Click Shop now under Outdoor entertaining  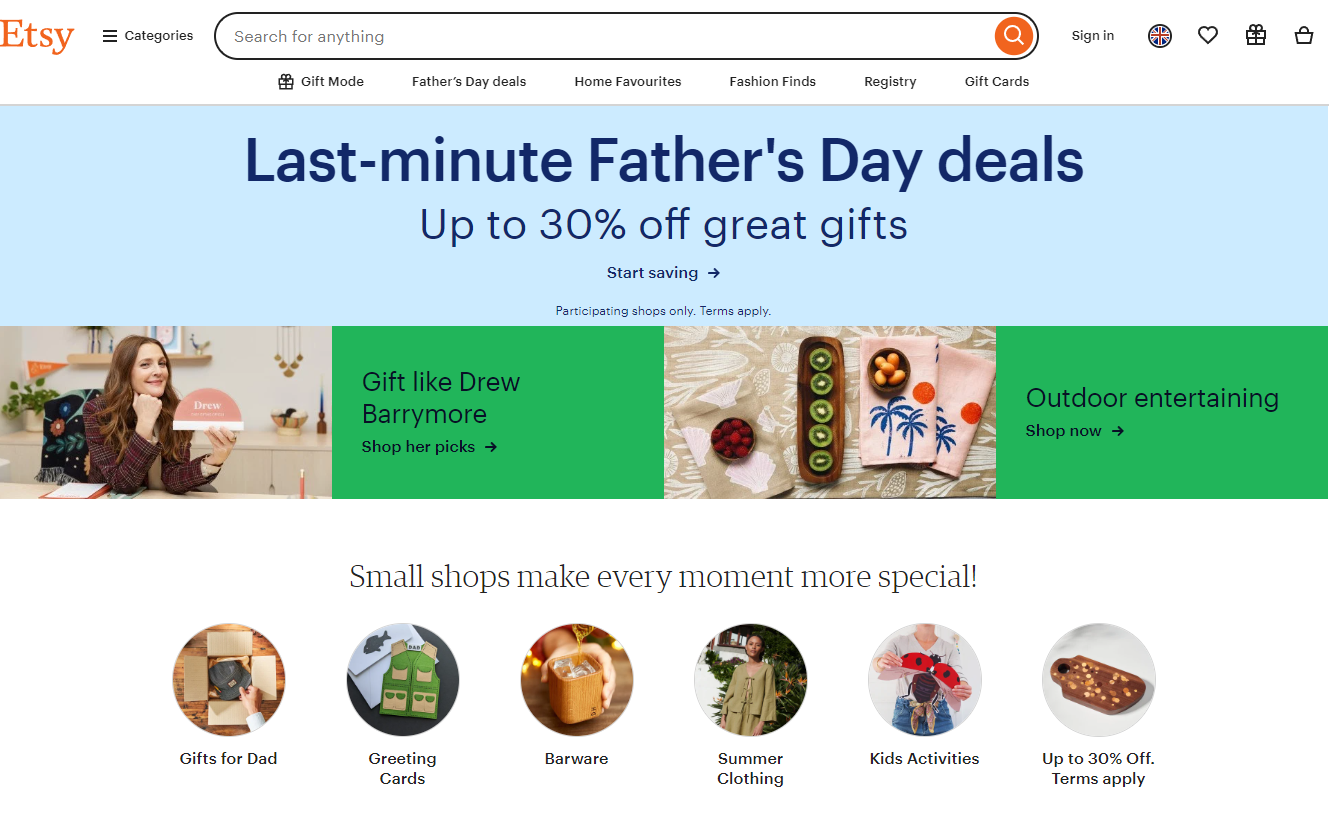(x=1075, y=431)
